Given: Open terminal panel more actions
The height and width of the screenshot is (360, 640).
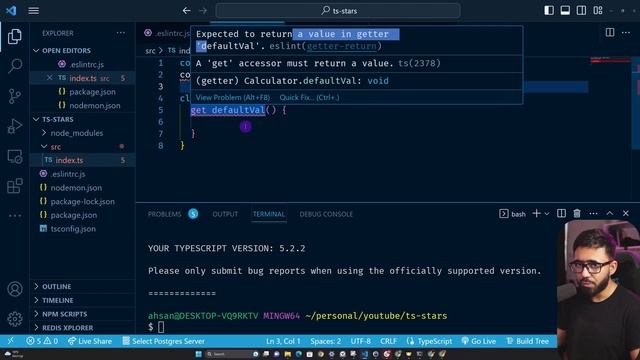Looking at the screenshot, I should (x=593, y=213).
